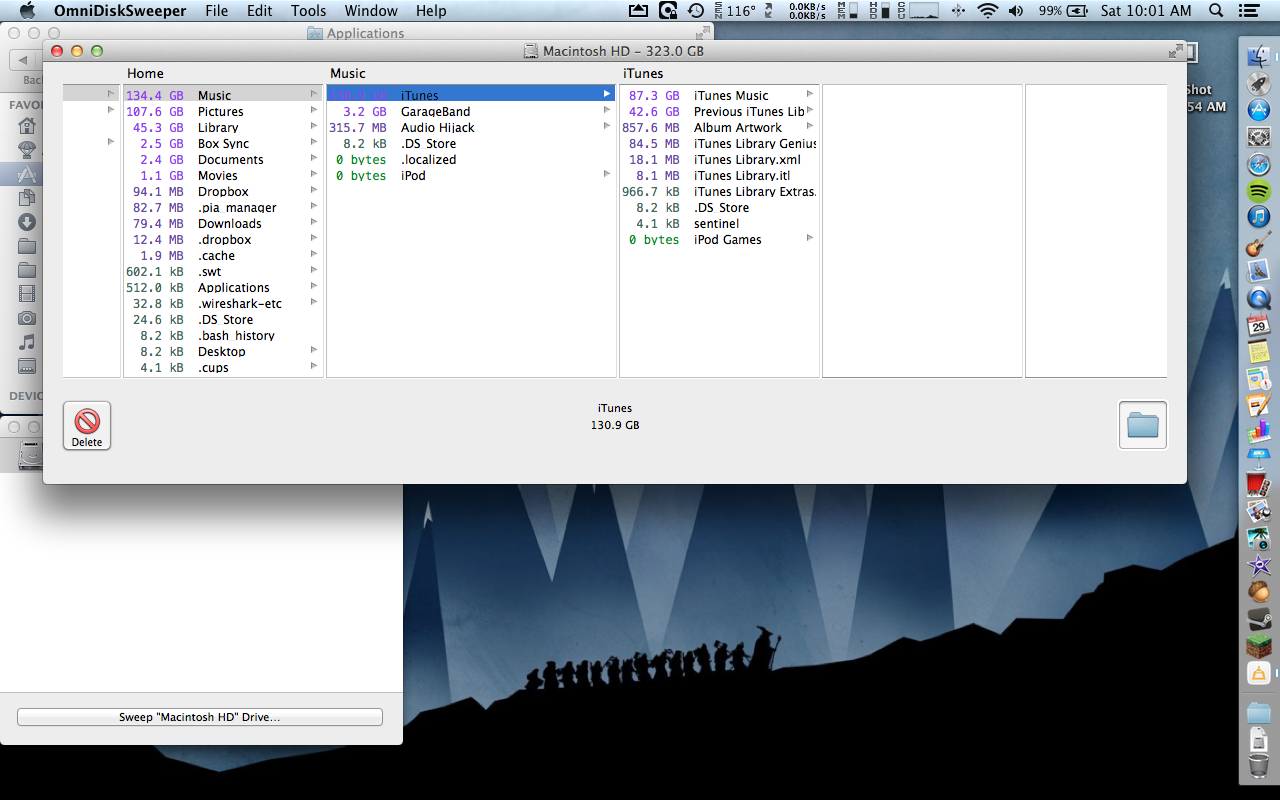The width and height of the screenshot is (1280, 800).
Task: Open the File menu
Action: coord(216,11)
